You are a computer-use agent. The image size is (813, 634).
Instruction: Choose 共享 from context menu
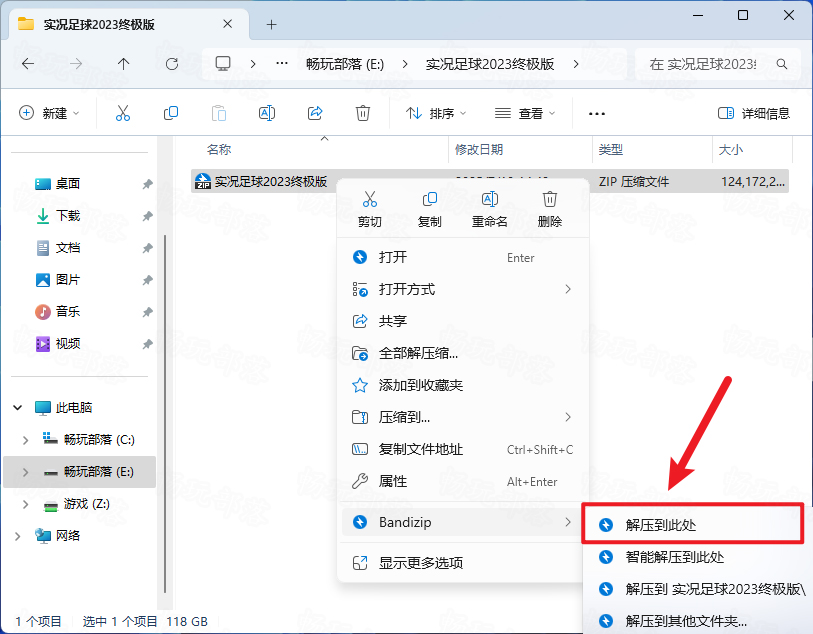[463, 321]
